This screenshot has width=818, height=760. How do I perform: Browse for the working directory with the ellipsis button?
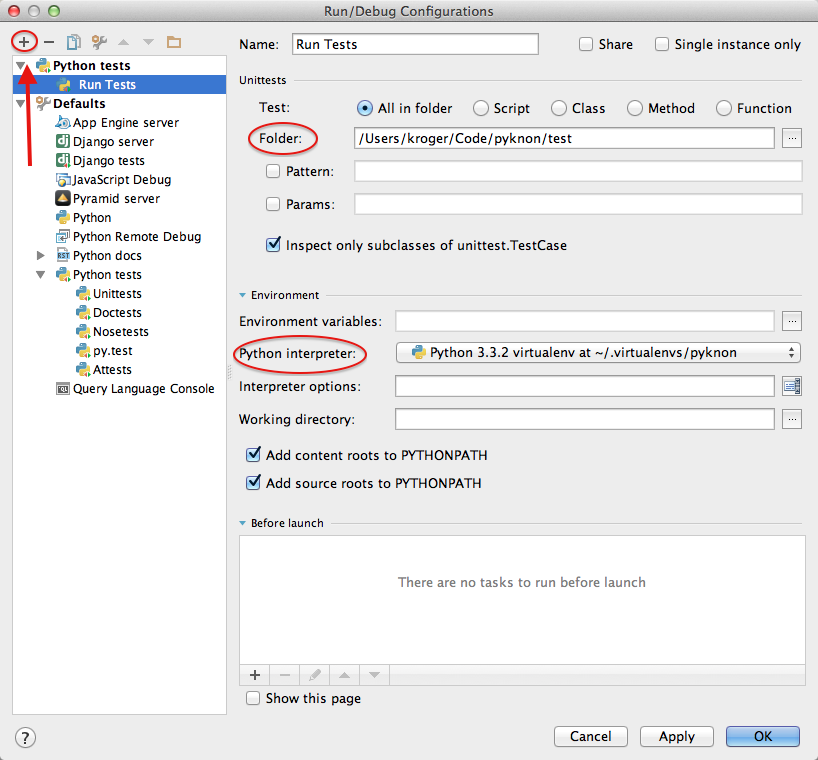point(791,419)
